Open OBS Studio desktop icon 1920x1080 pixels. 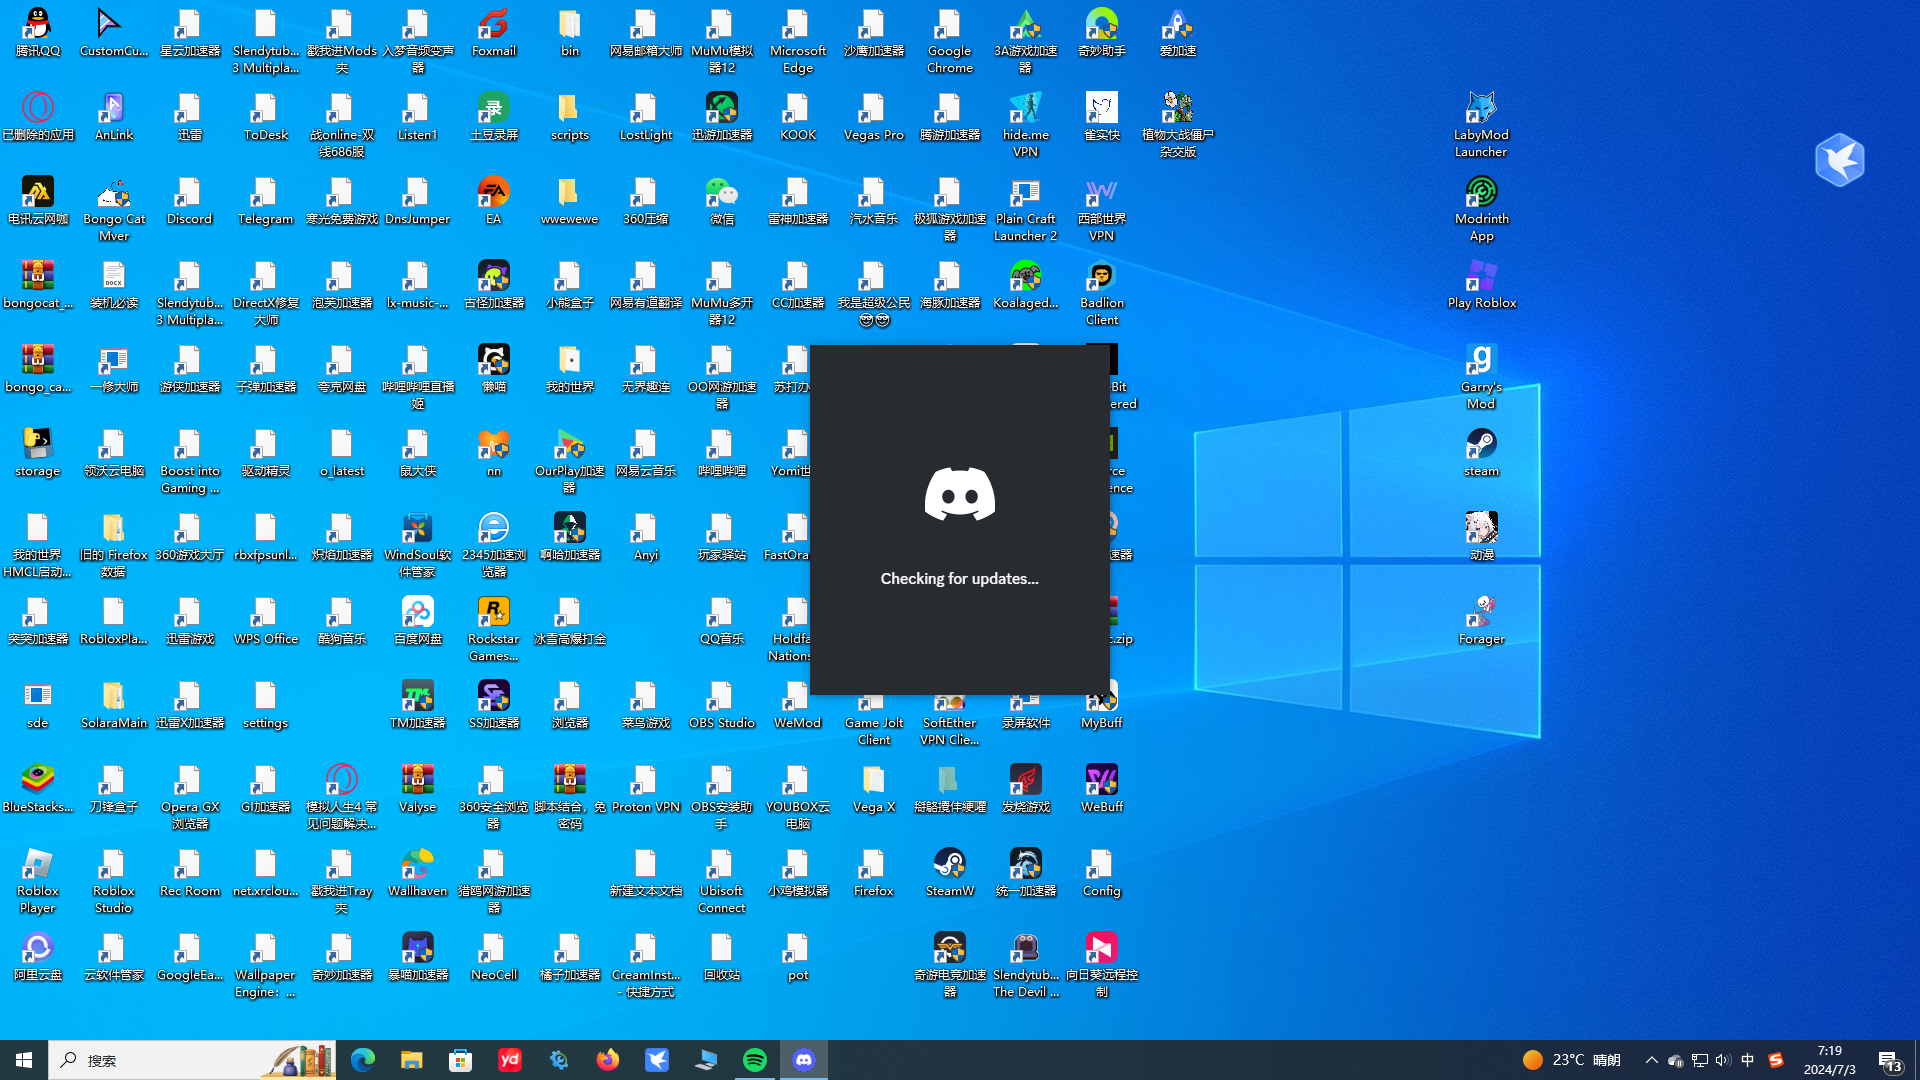point(721,704)
